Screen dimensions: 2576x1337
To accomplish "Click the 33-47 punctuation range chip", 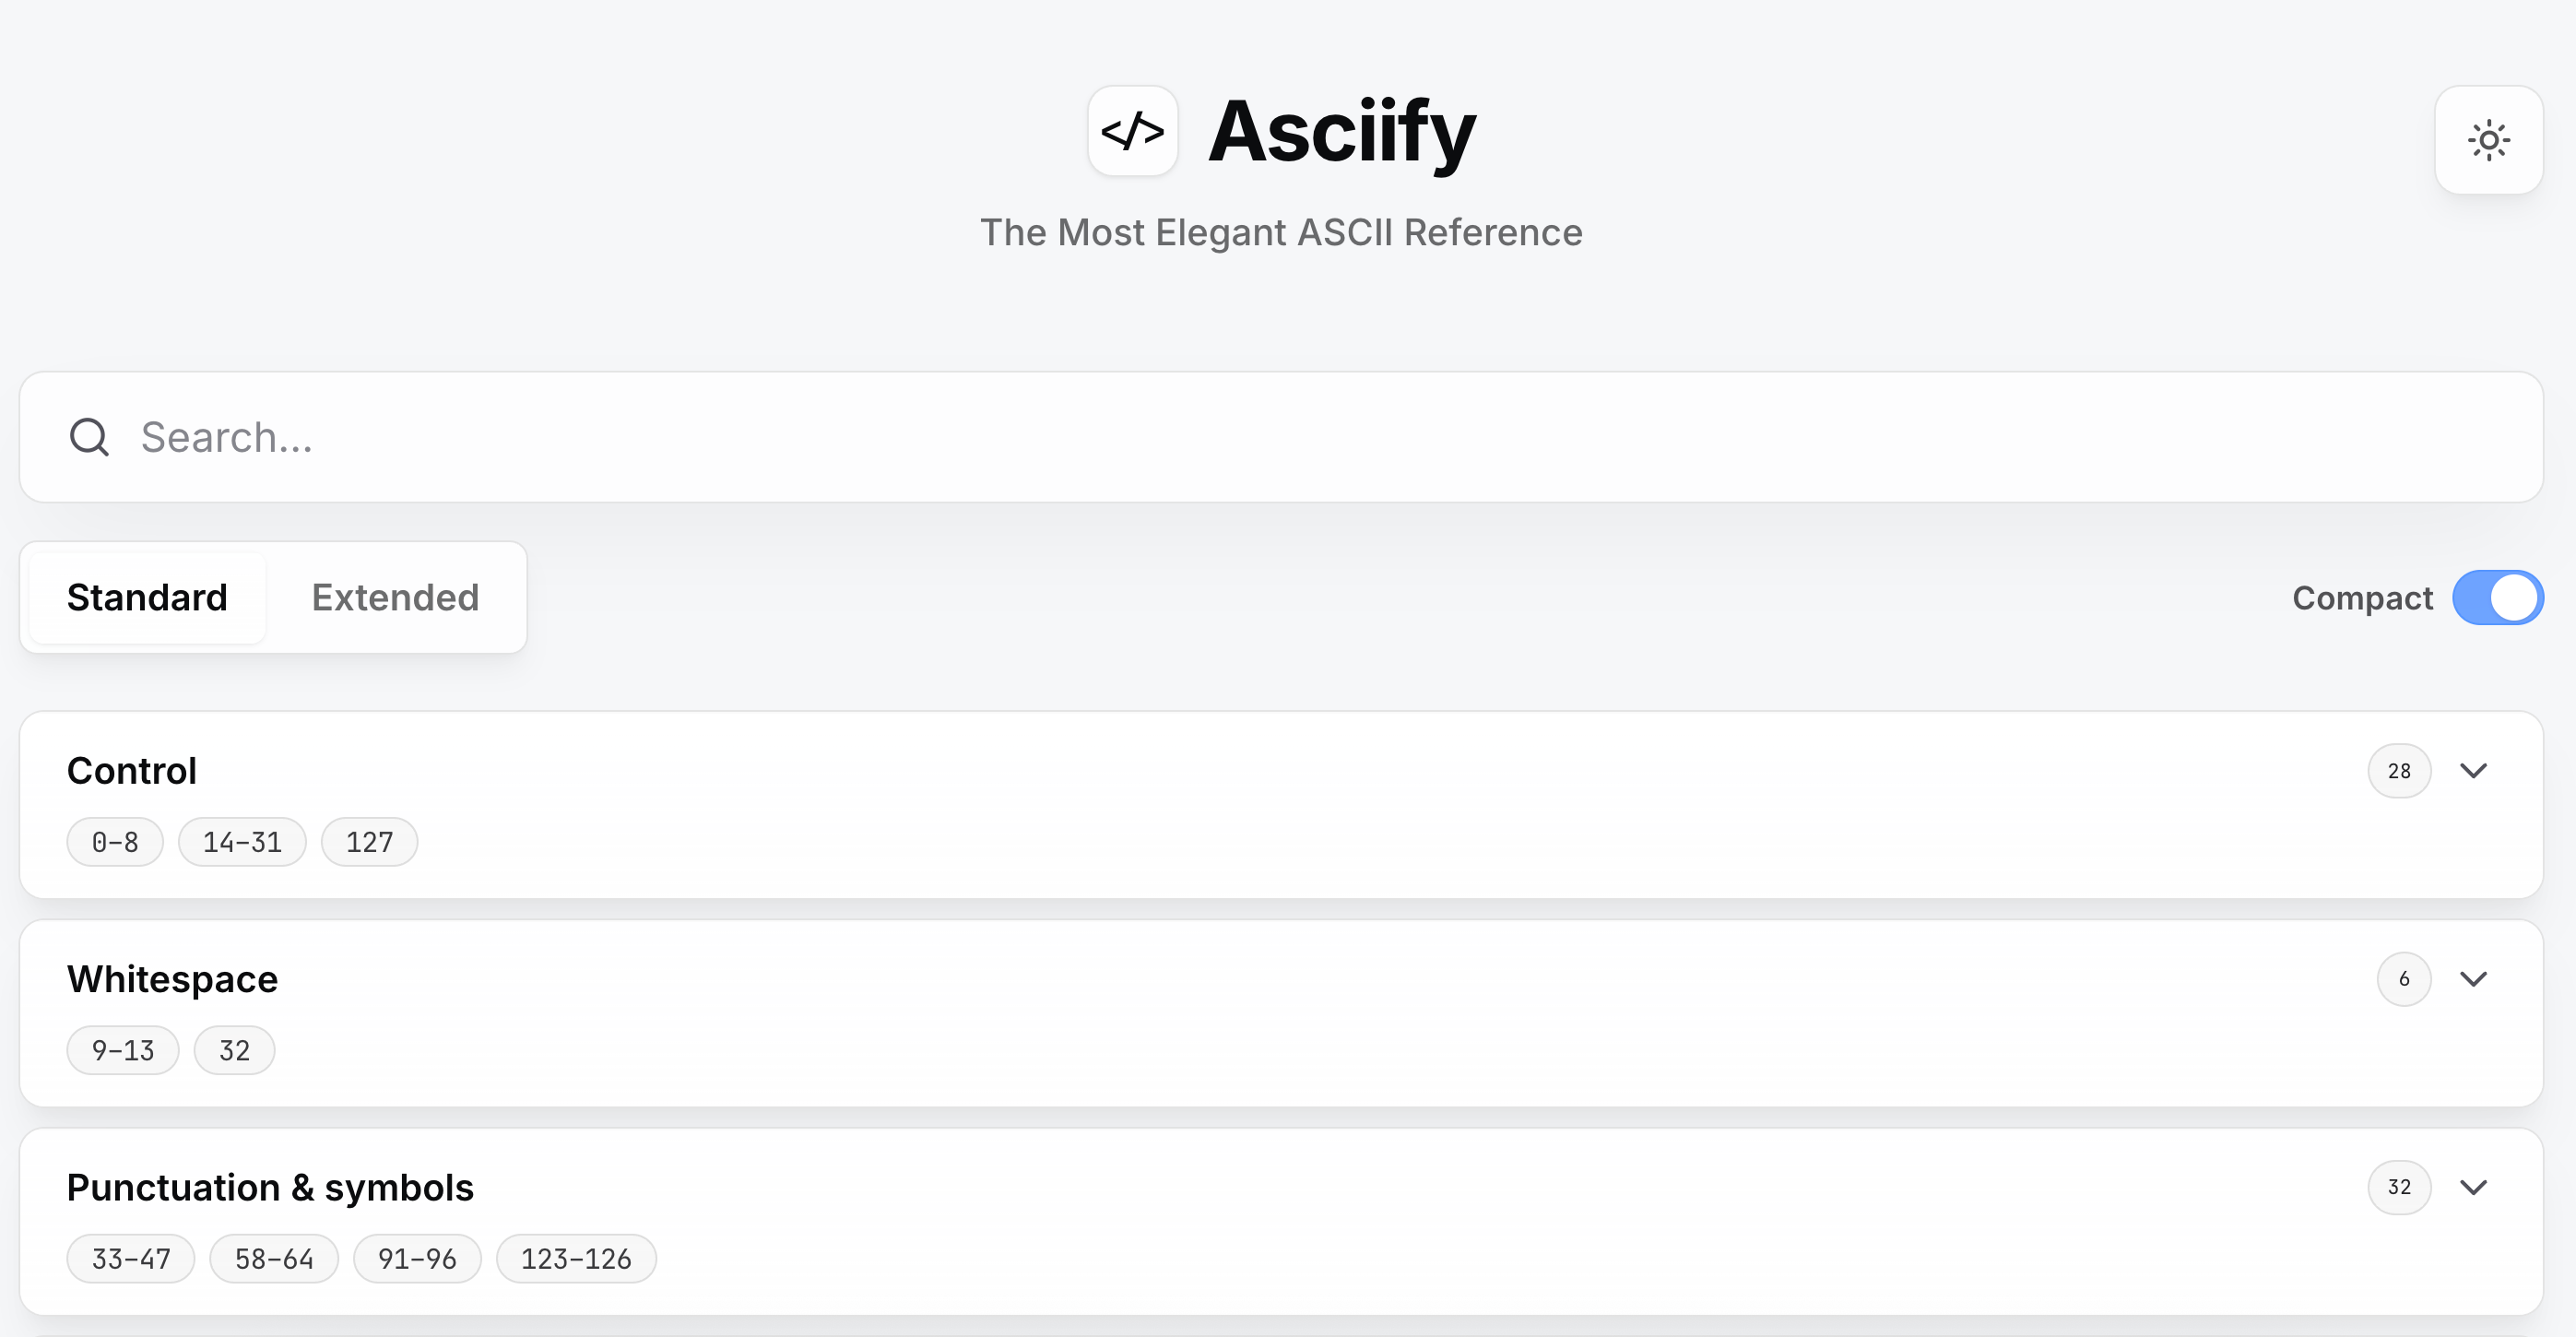I will coord(131,1258).
